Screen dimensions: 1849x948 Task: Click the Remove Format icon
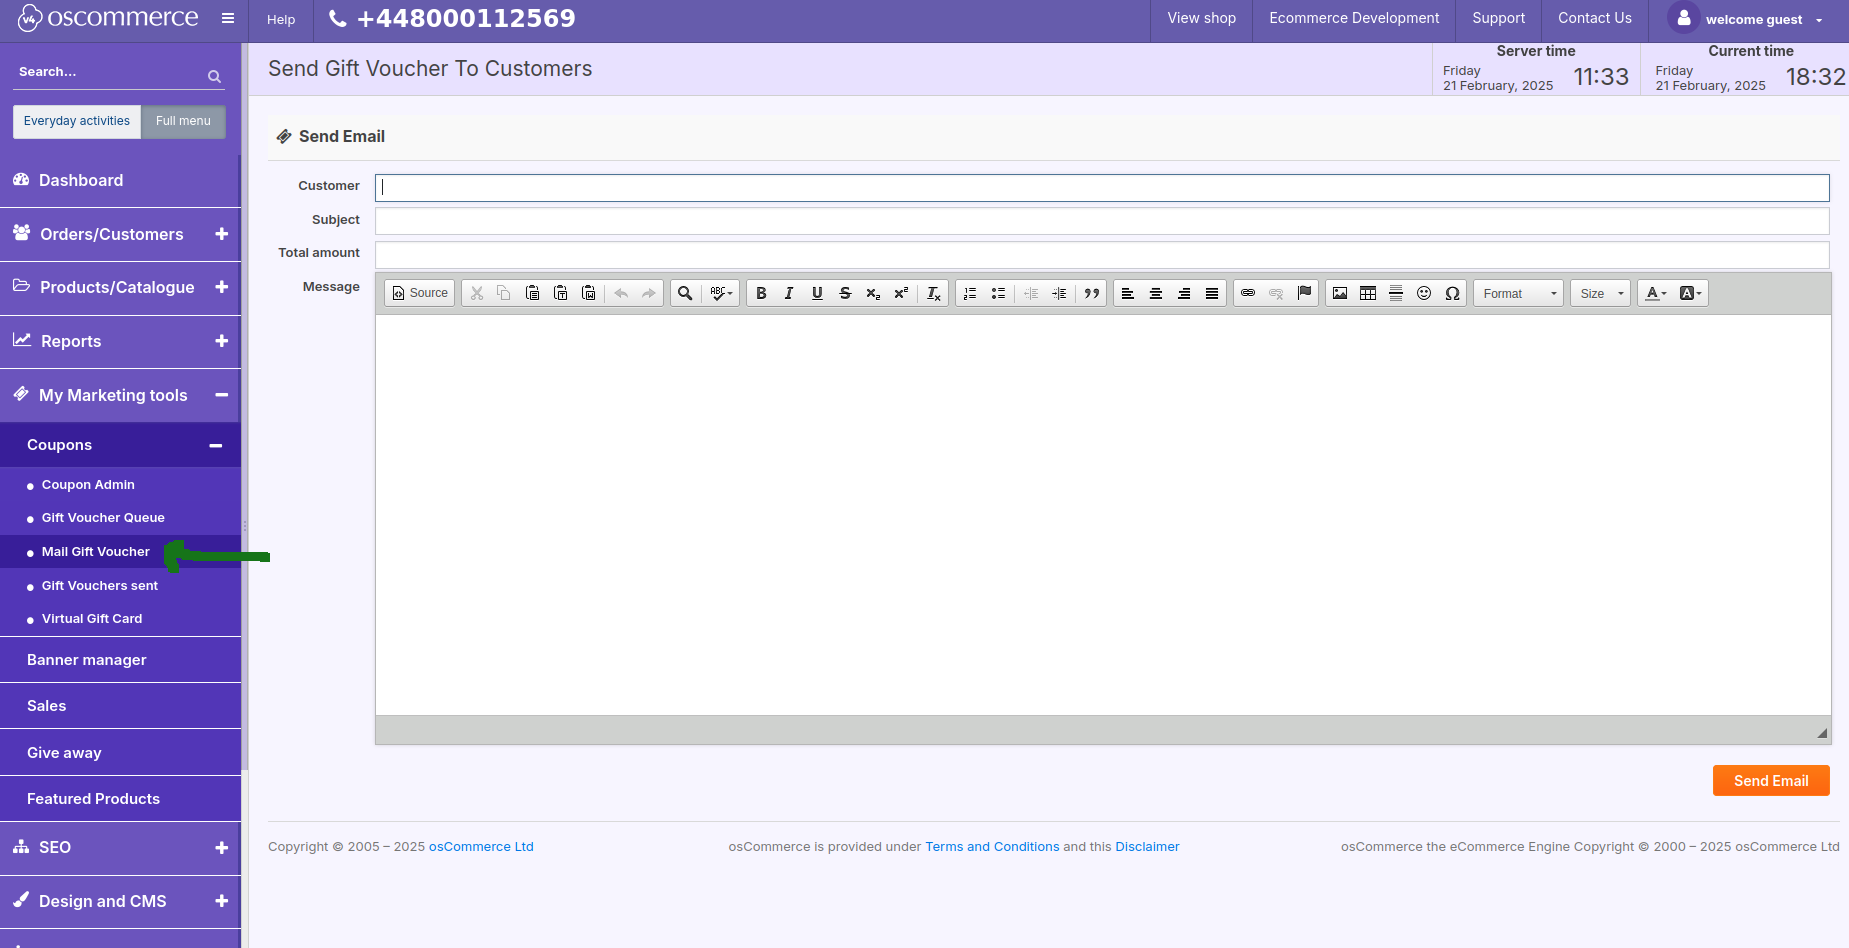coord(933,293)
